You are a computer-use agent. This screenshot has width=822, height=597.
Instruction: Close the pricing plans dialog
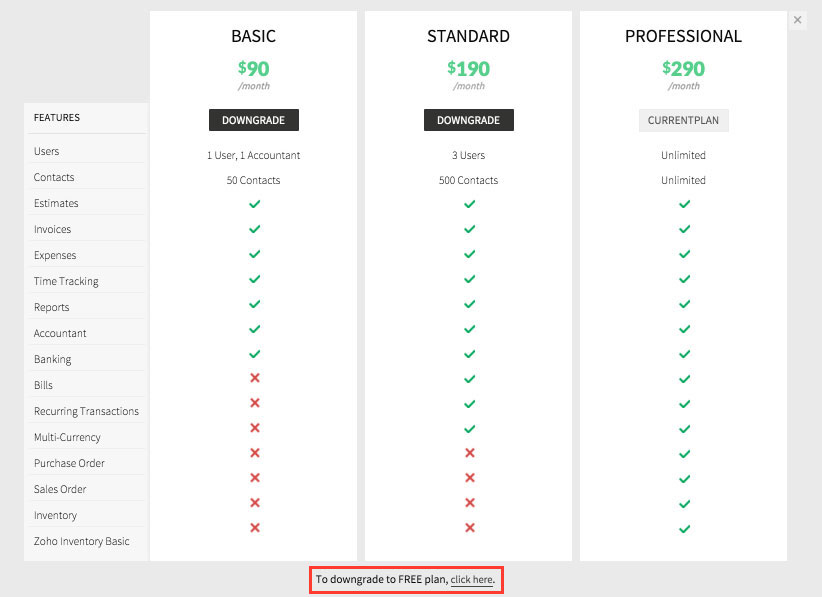pyautogui.click(x=797, y=20)
